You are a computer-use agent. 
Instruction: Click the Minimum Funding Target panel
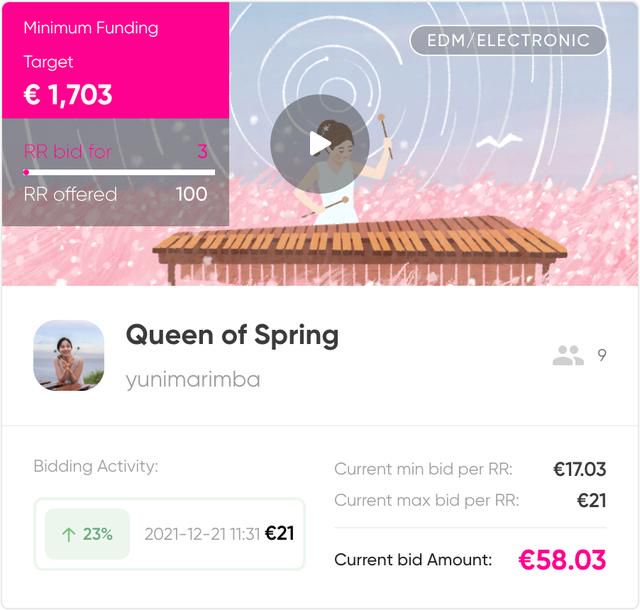[x=116, y=60]
